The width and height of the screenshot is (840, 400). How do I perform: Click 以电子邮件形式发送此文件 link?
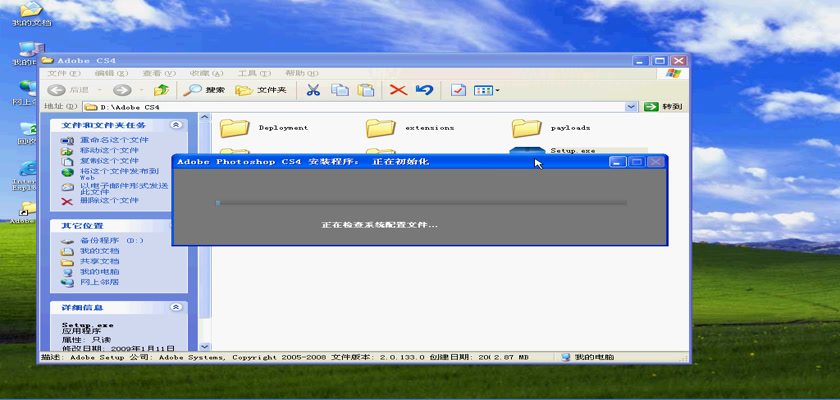point(124,188)
